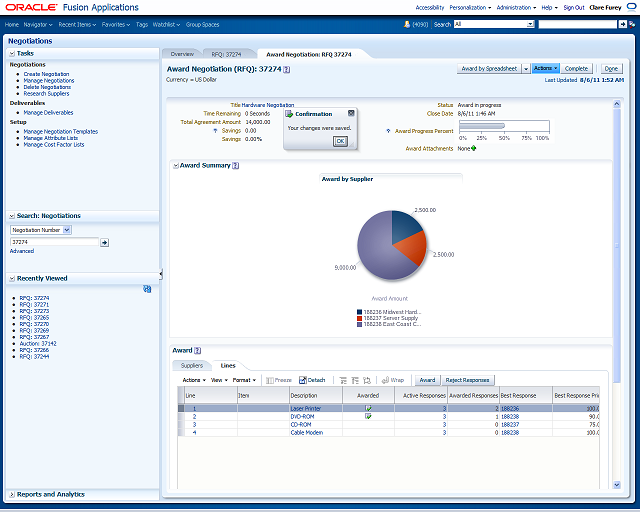The height and width of the screenshot is (512, 640).
Task: Click the search go arrow beside 37274 field
Action: pyautogui.click(x=104, y=243)
